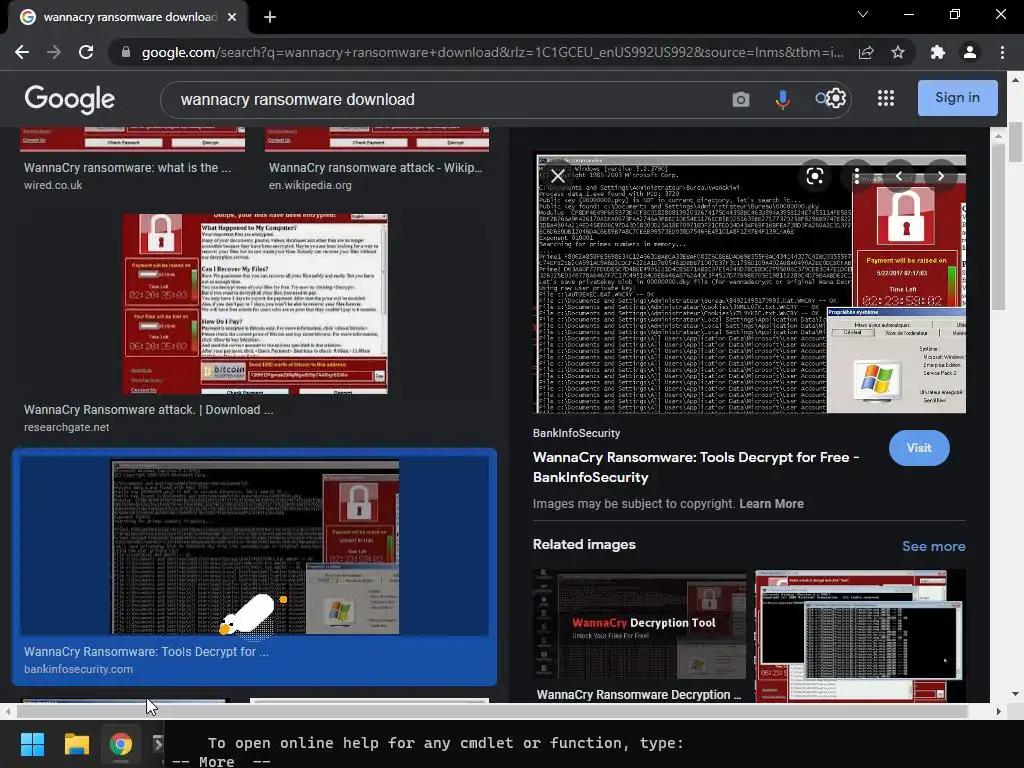Open the large preview image
The height and width of the screenshot is (768, 1024).
coord(750,284)
